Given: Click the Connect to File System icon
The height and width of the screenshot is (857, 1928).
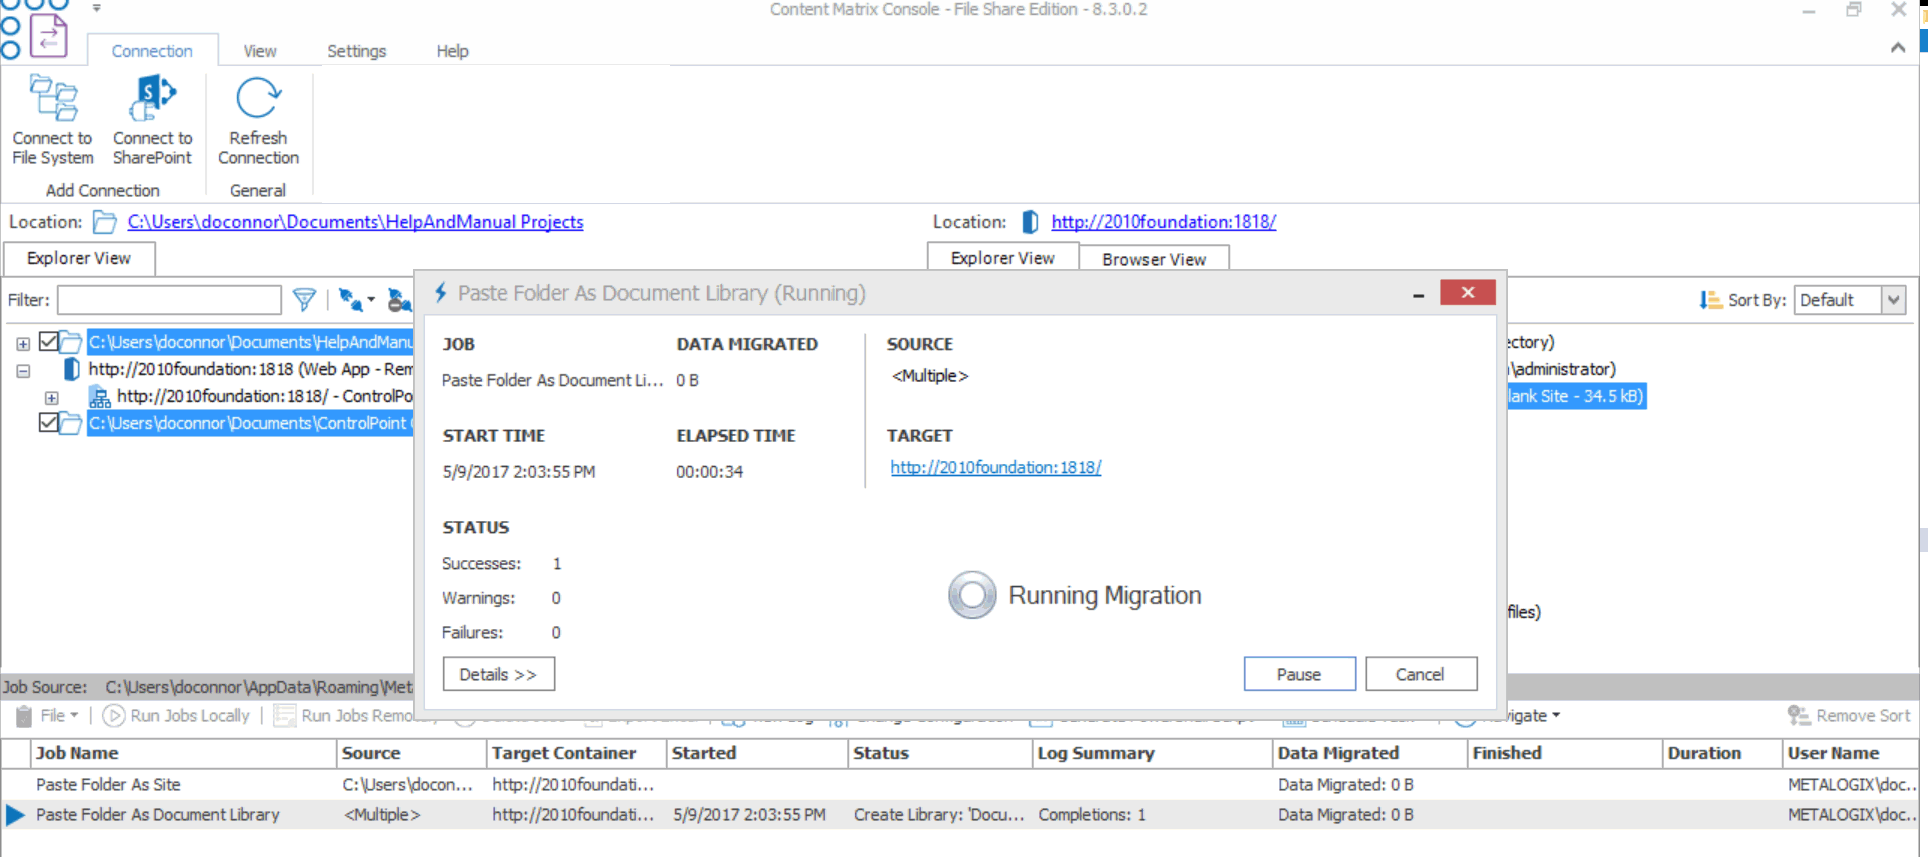Looking at the screenshot, I should click(x=53, y=98).
